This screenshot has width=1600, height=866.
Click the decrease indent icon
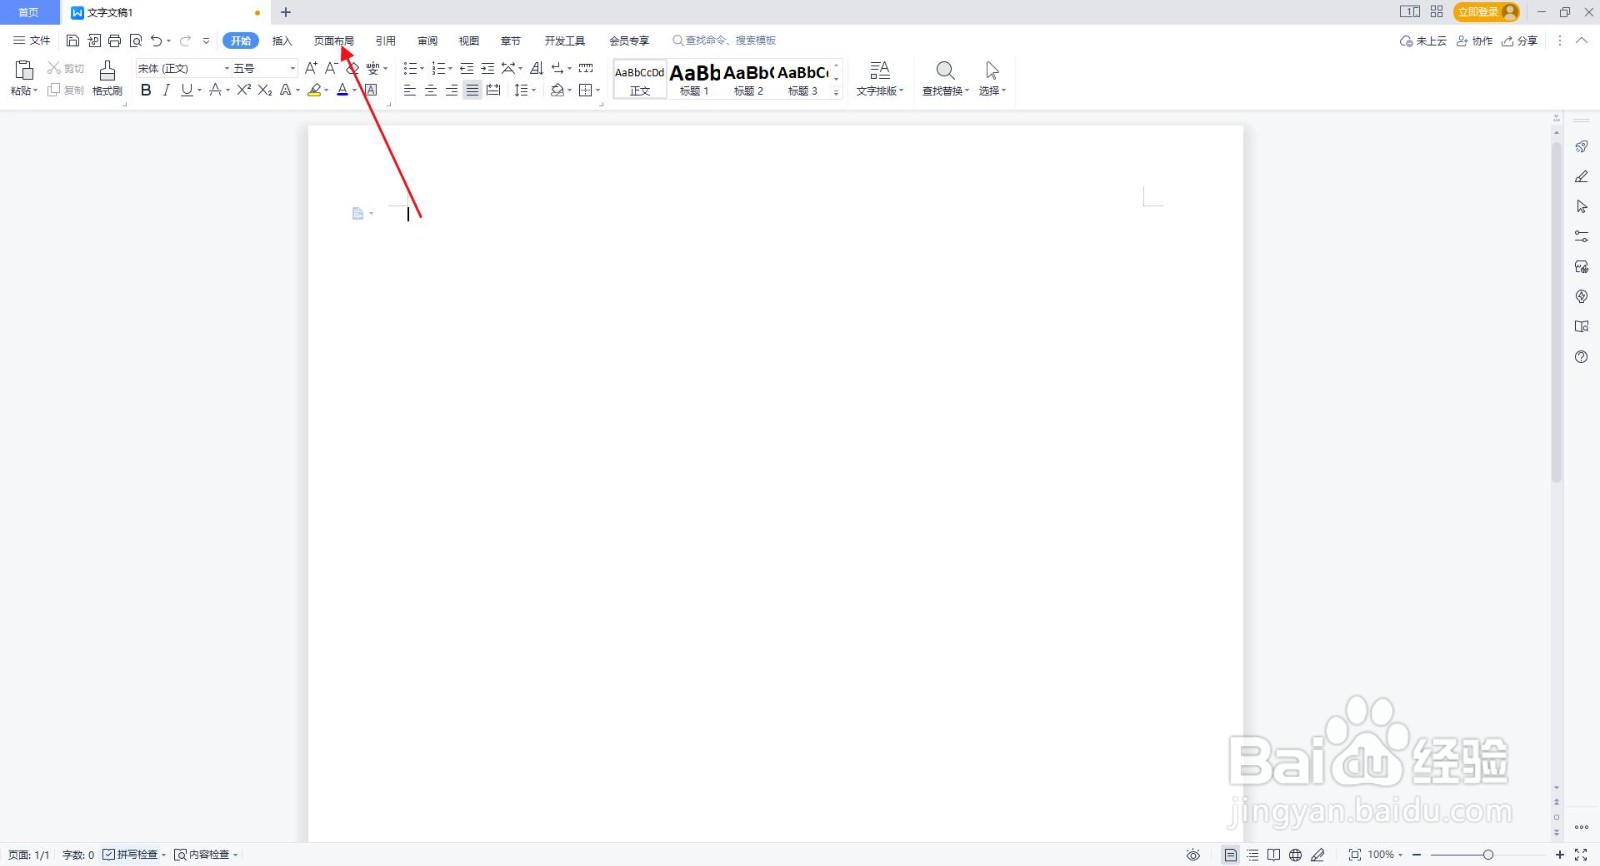coord(466,68)
